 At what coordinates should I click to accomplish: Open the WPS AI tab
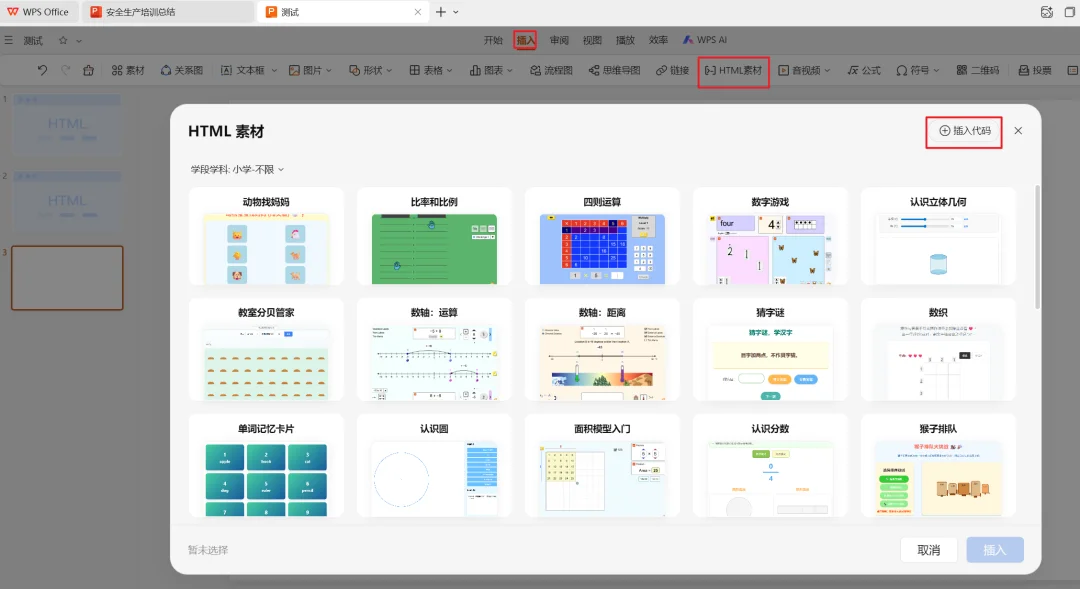click(x=705, y=40)
